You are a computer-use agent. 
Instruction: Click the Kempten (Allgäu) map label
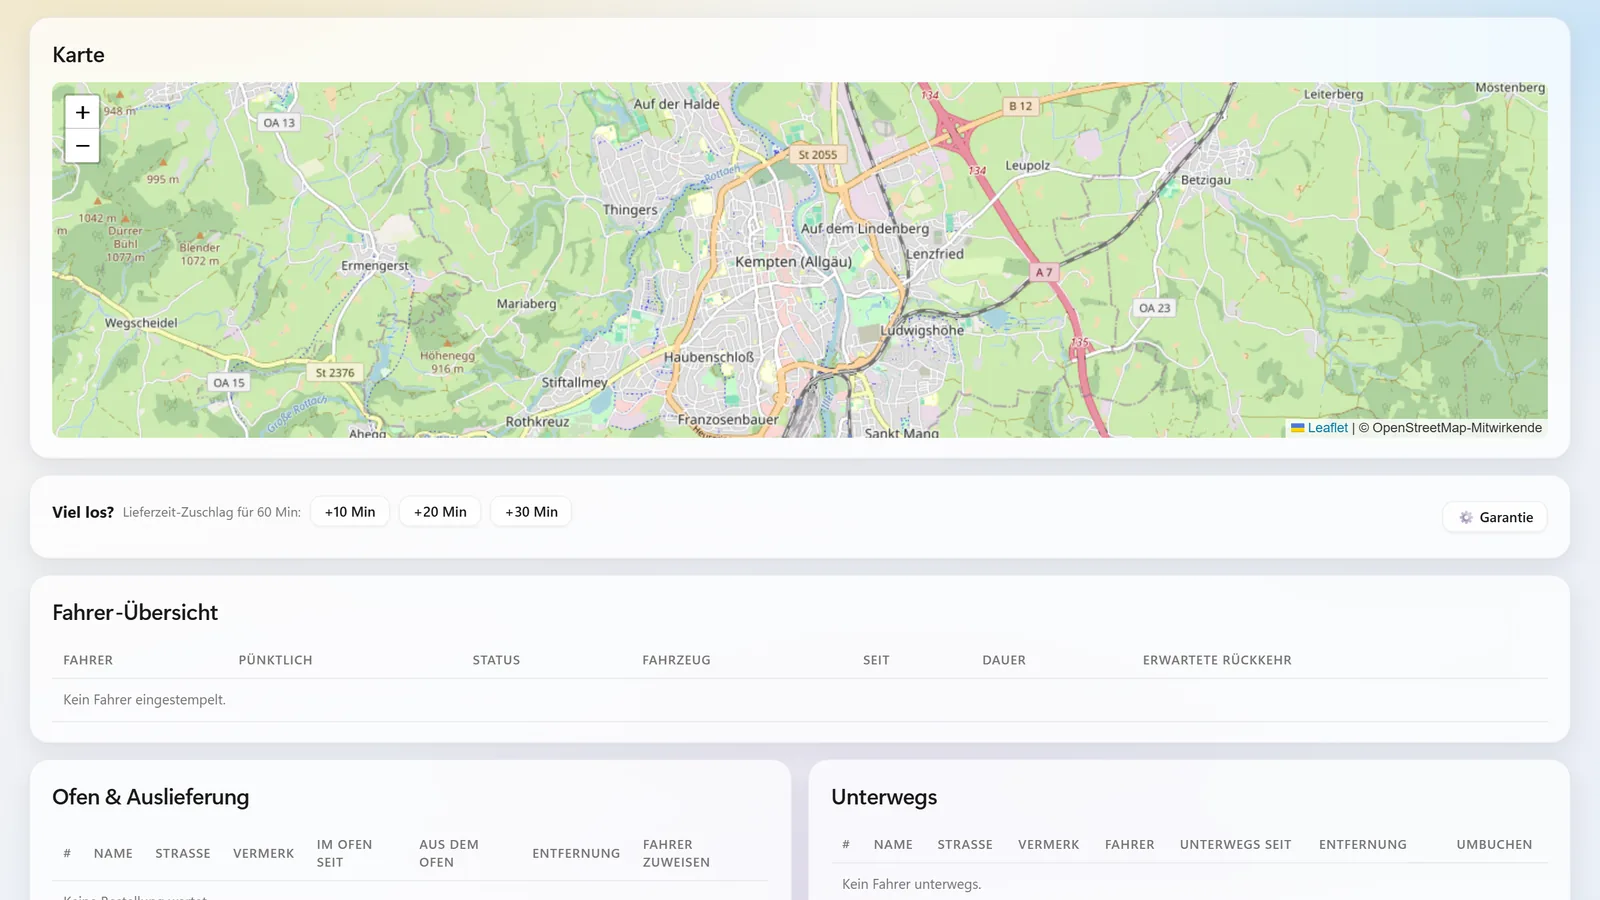[x=794, y=262]
